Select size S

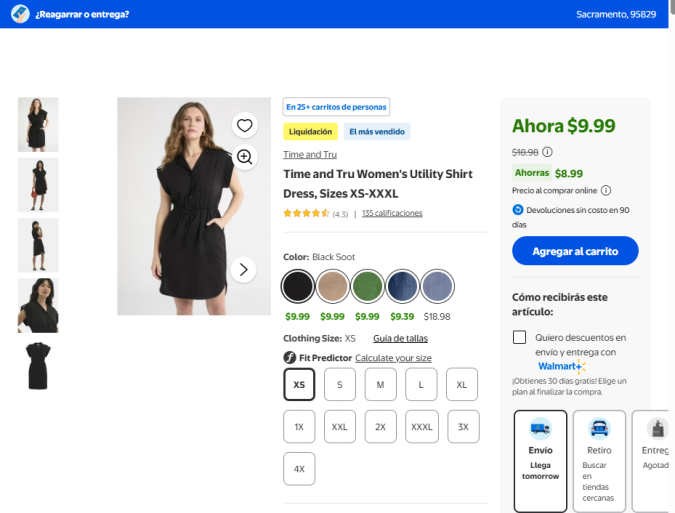[340, 384]
